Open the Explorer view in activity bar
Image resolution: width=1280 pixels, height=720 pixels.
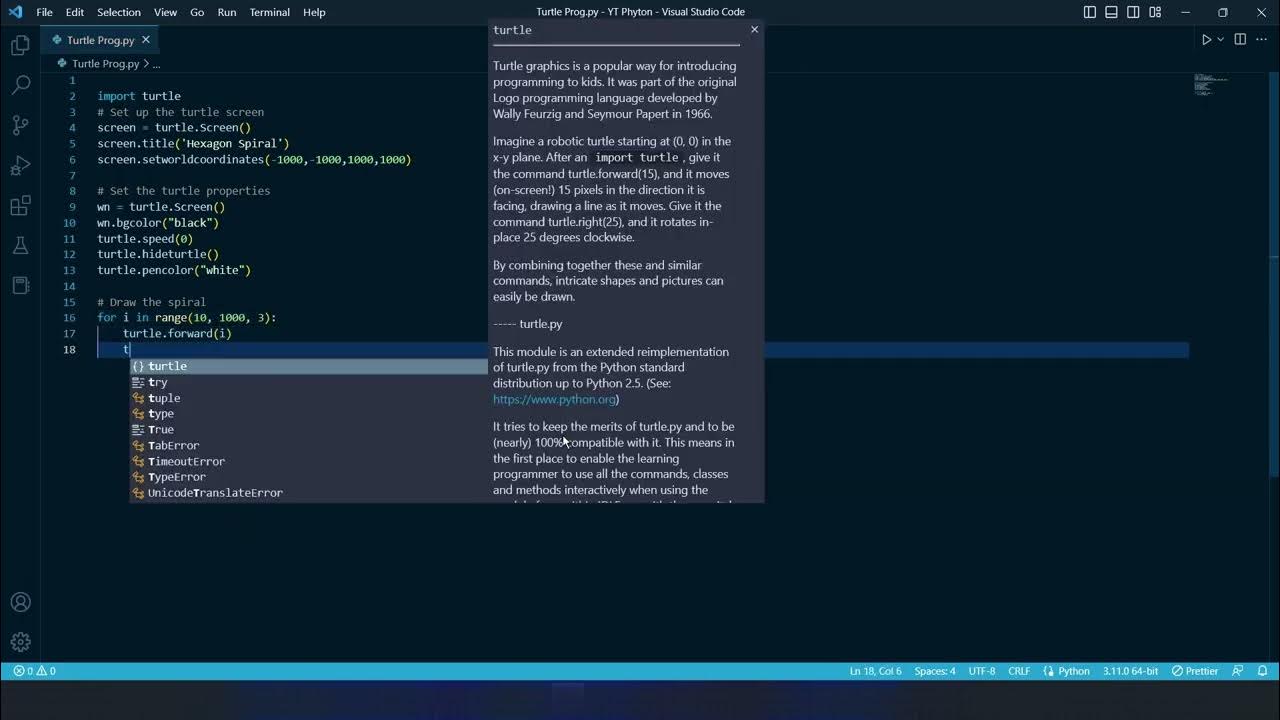(20, 45)
